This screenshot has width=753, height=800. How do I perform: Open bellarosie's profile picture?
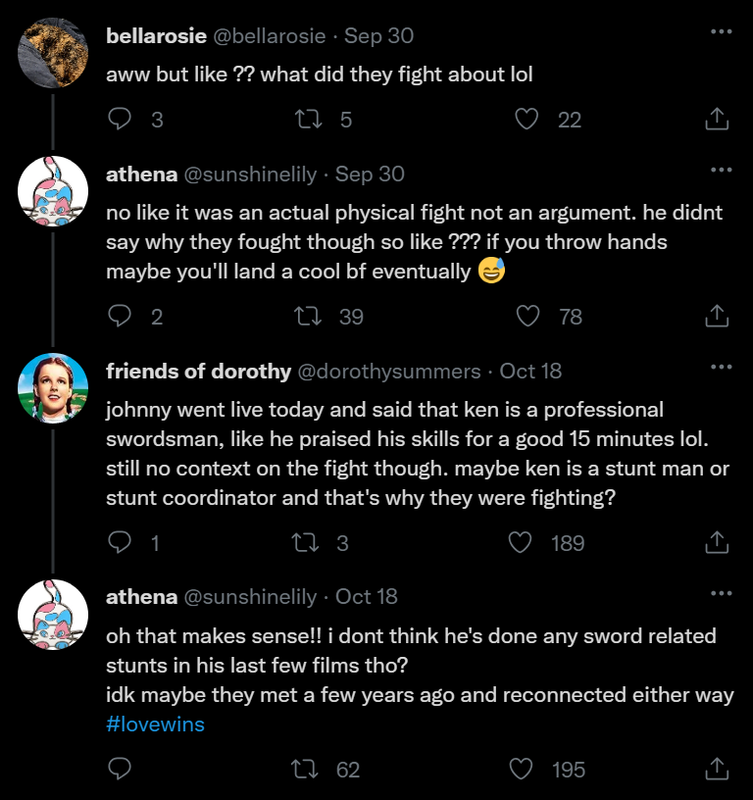tap(53, 53)
